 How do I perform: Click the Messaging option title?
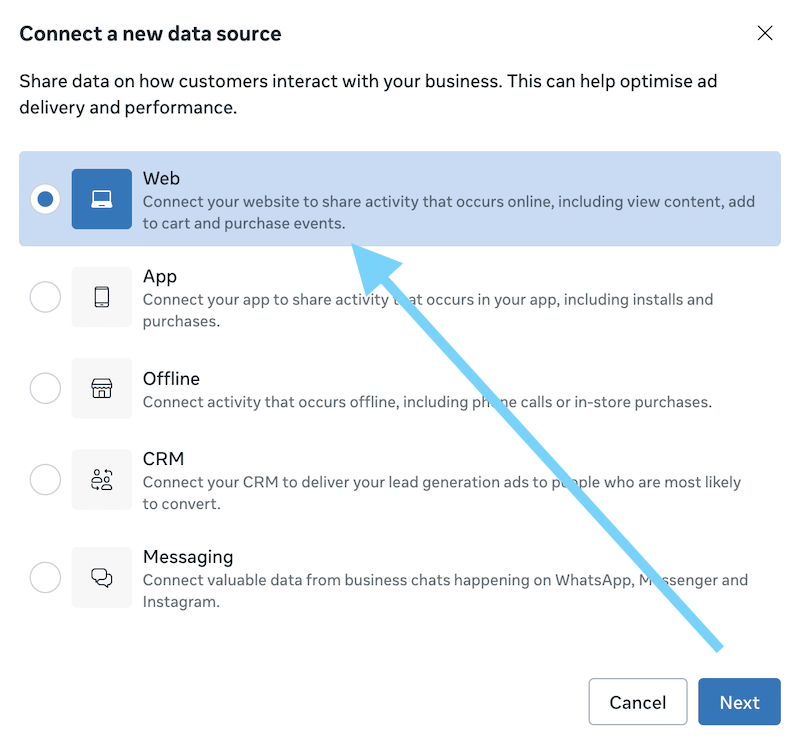188,557
